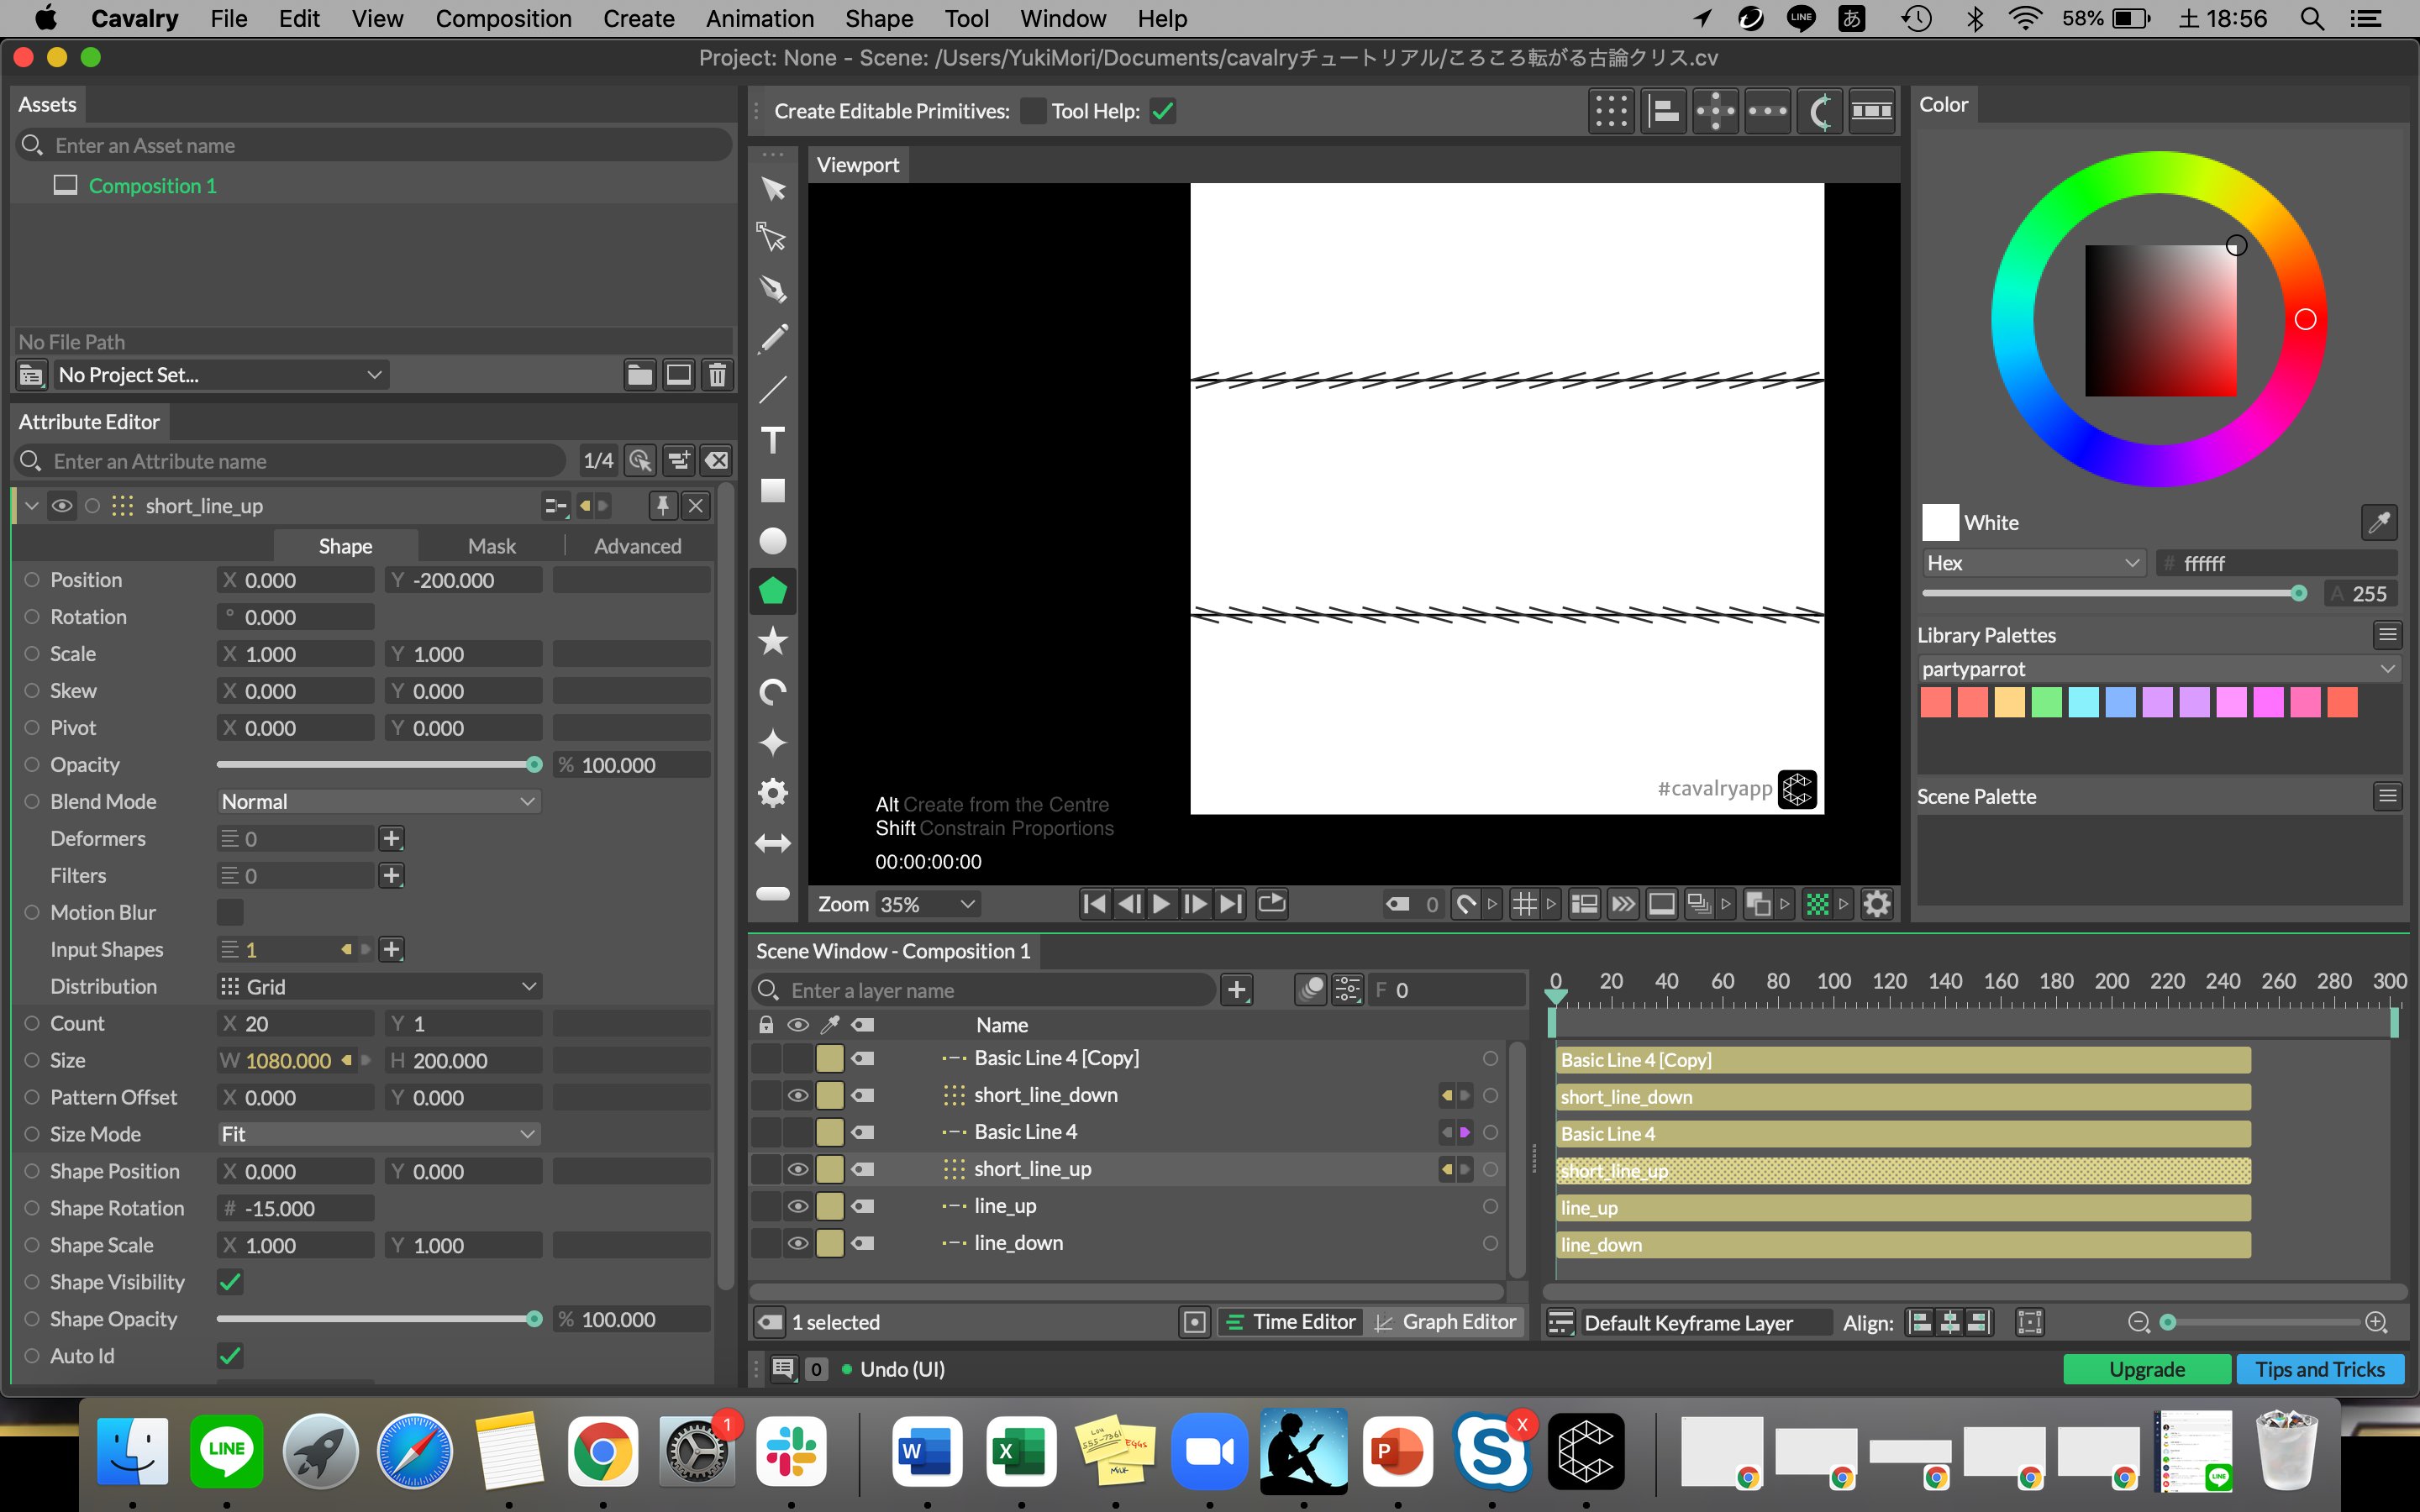
Task: Switch to Graph Editor tab
Action: [1446, 1322]
